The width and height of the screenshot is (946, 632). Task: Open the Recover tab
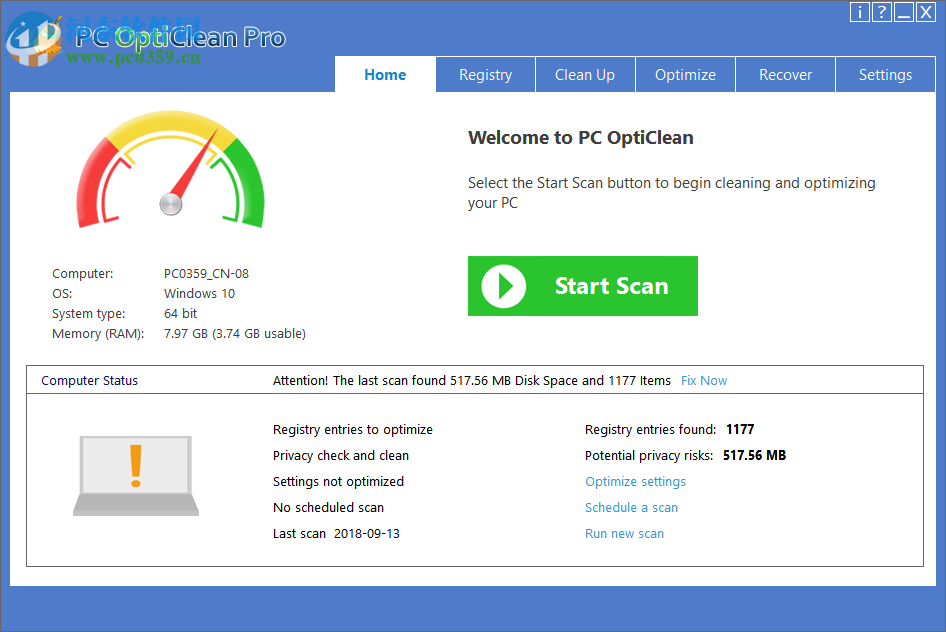(x=785, y=74)
